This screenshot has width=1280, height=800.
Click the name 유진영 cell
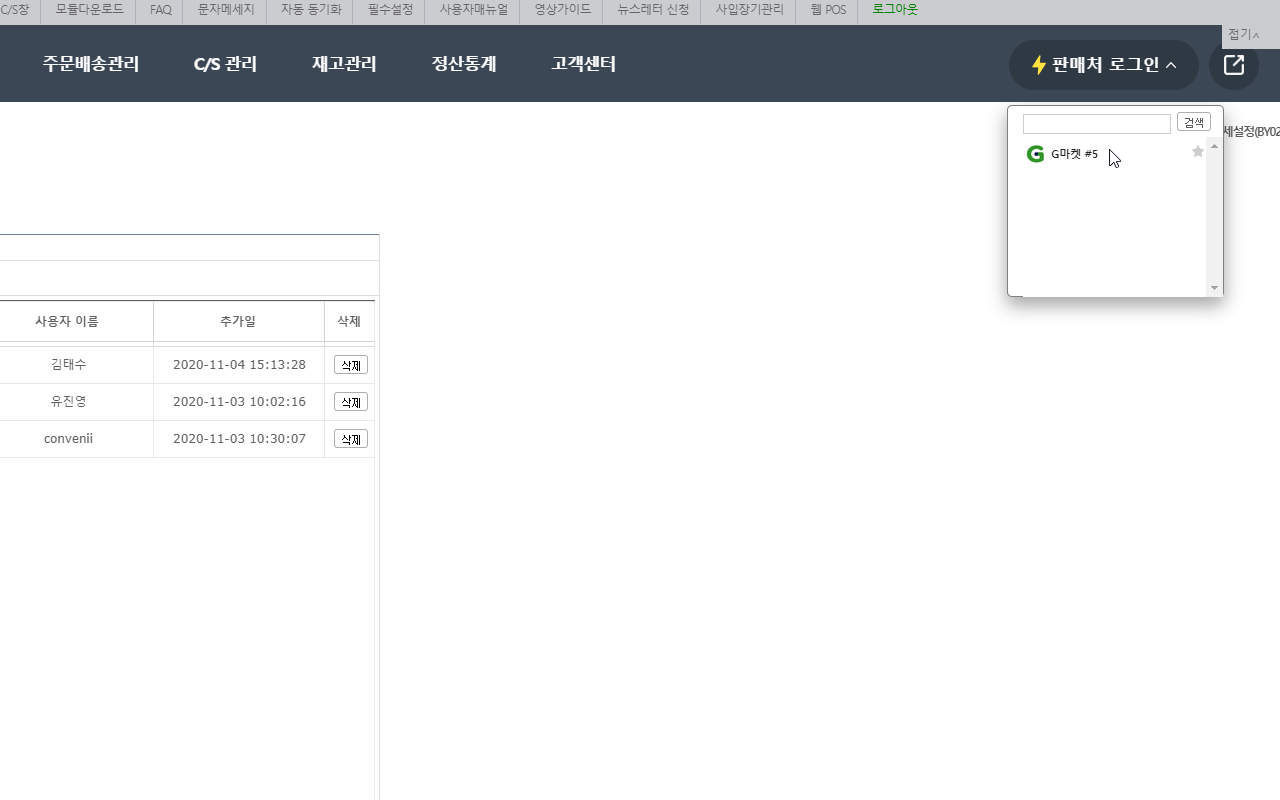(x=68, y=402)
